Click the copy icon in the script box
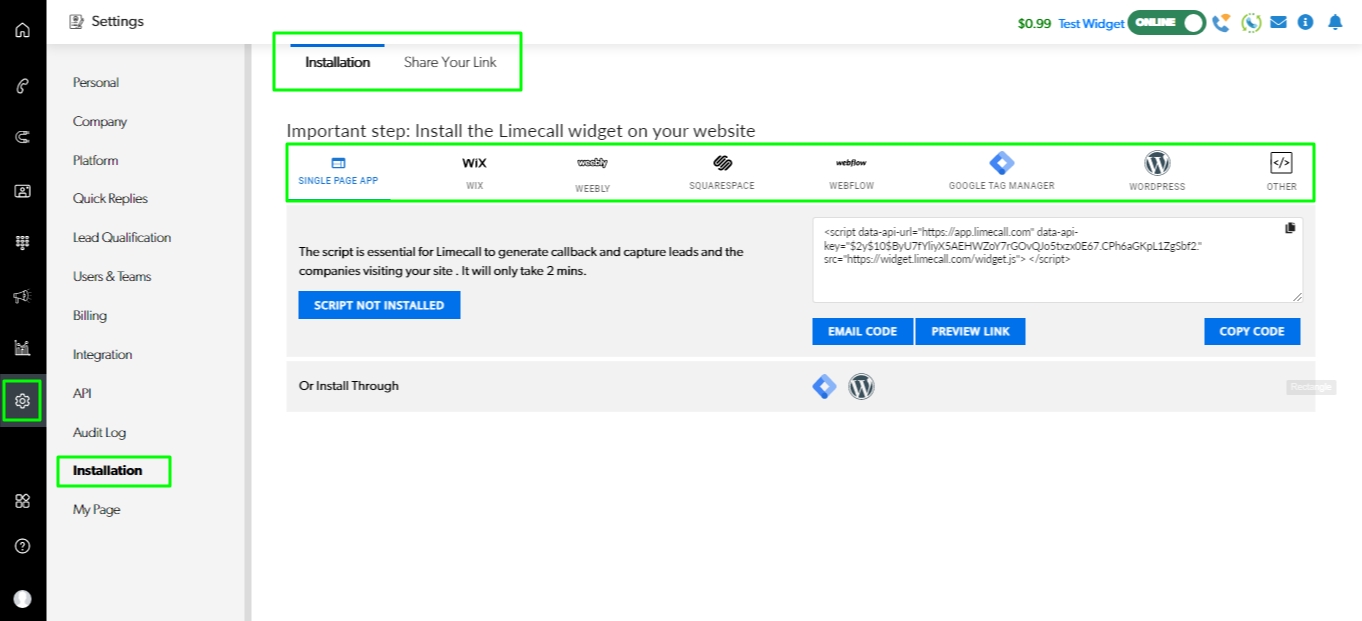 click(x=1290, y=228)
